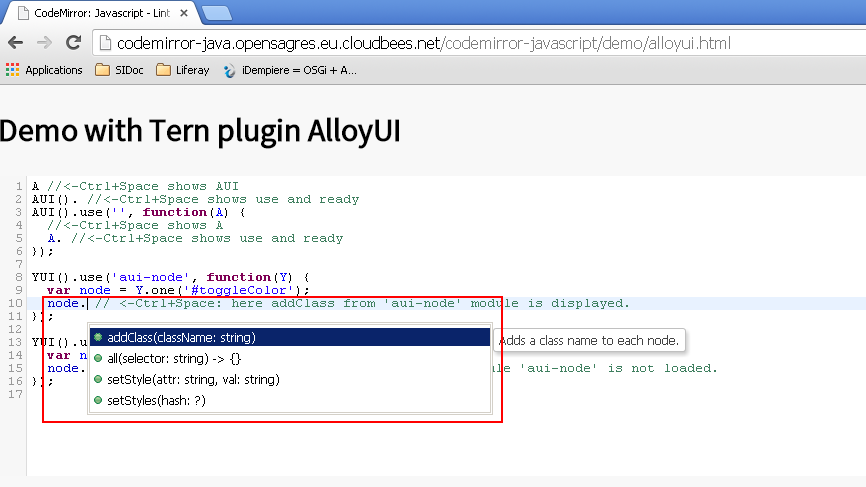Open the SIDoc bookmarks folder
Image resolution: width=866 pixels, height=487 pixels.
click(119, 70)
